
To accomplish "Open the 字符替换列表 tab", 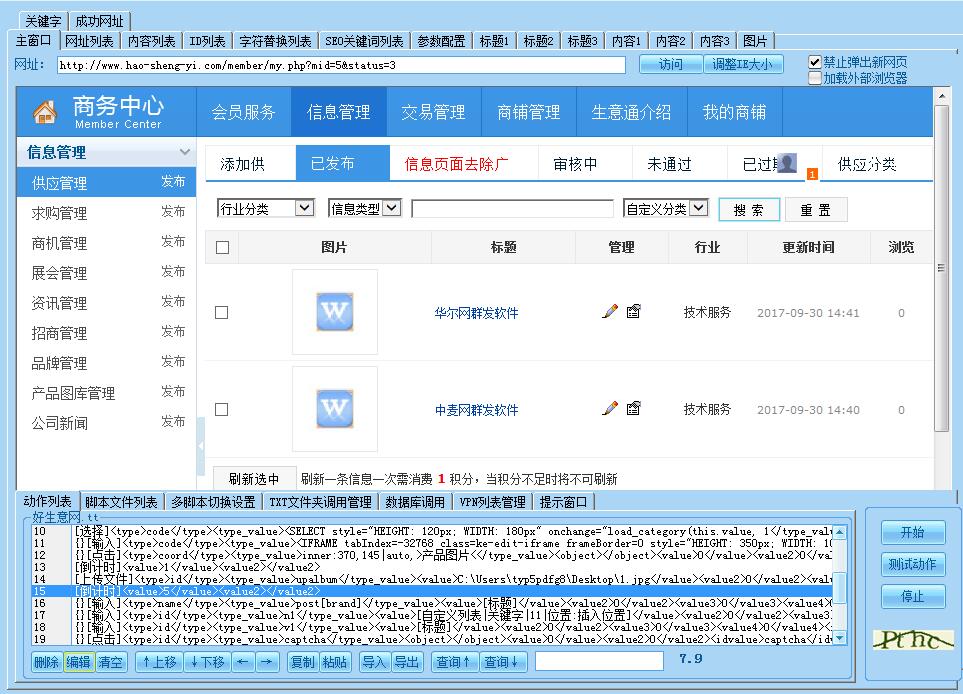I will 275,41.
